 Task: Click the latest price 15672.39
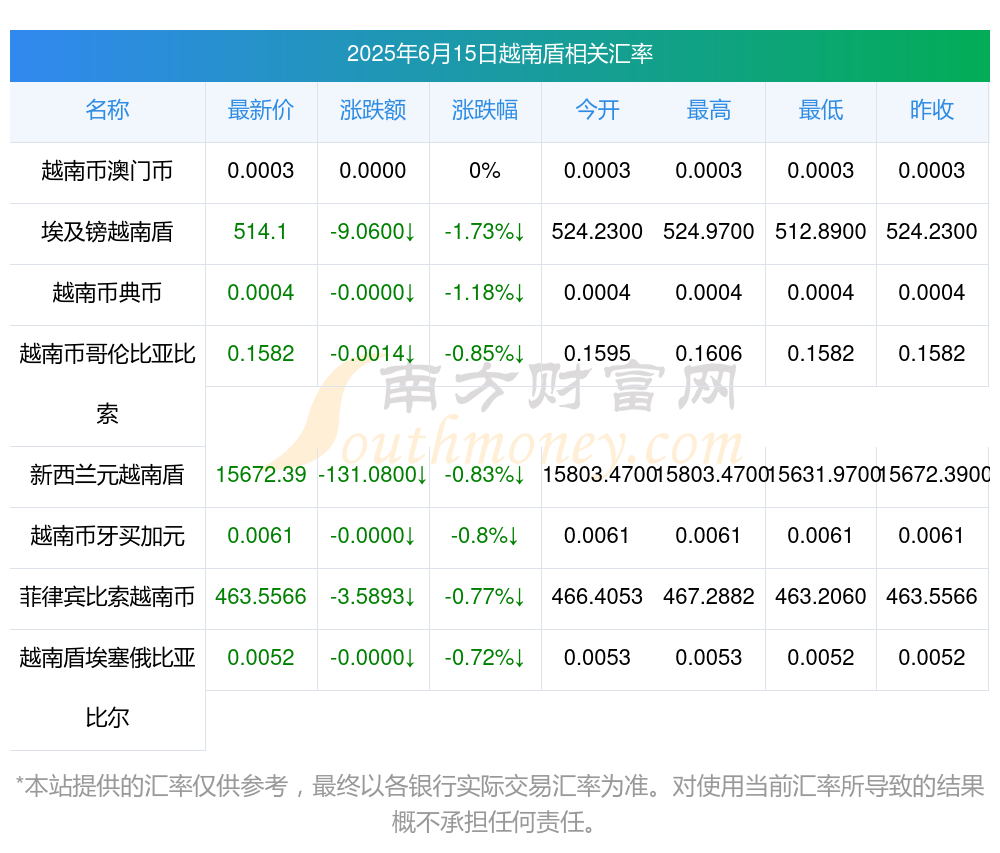click(261, 474)
